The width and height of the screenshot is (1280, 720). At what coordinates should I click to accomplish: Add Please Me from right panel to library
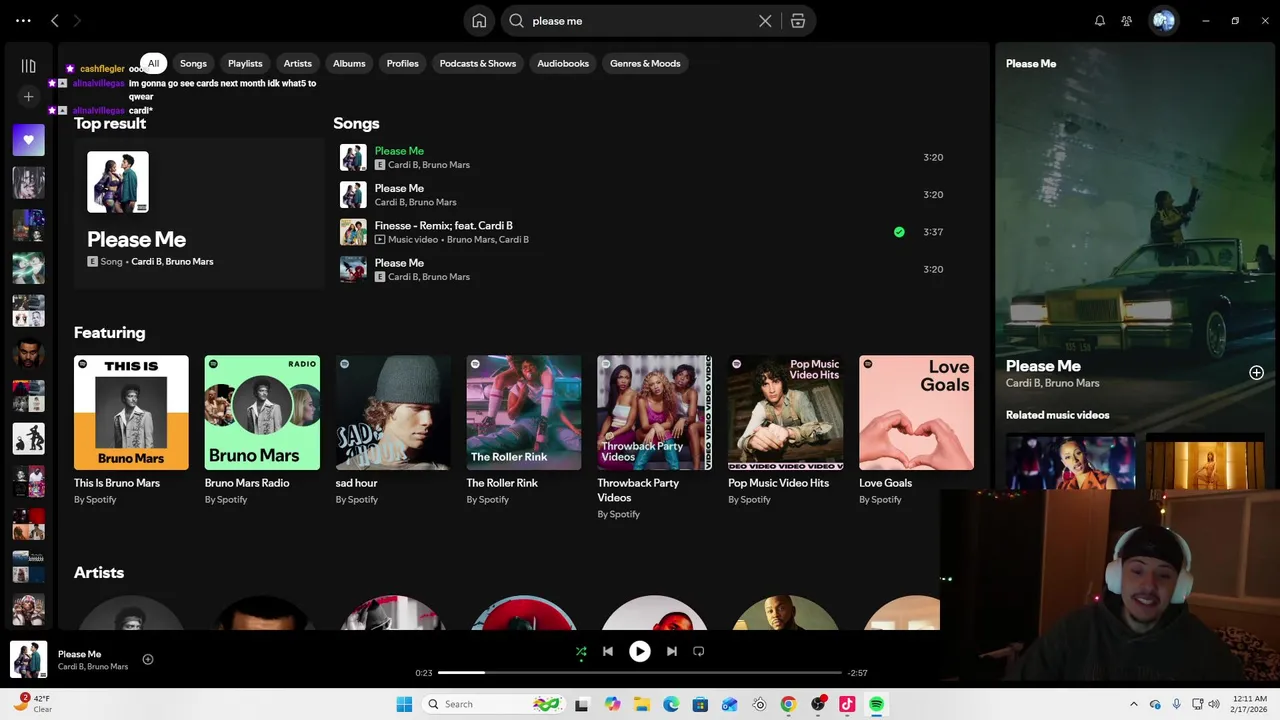coord(1256,373)
